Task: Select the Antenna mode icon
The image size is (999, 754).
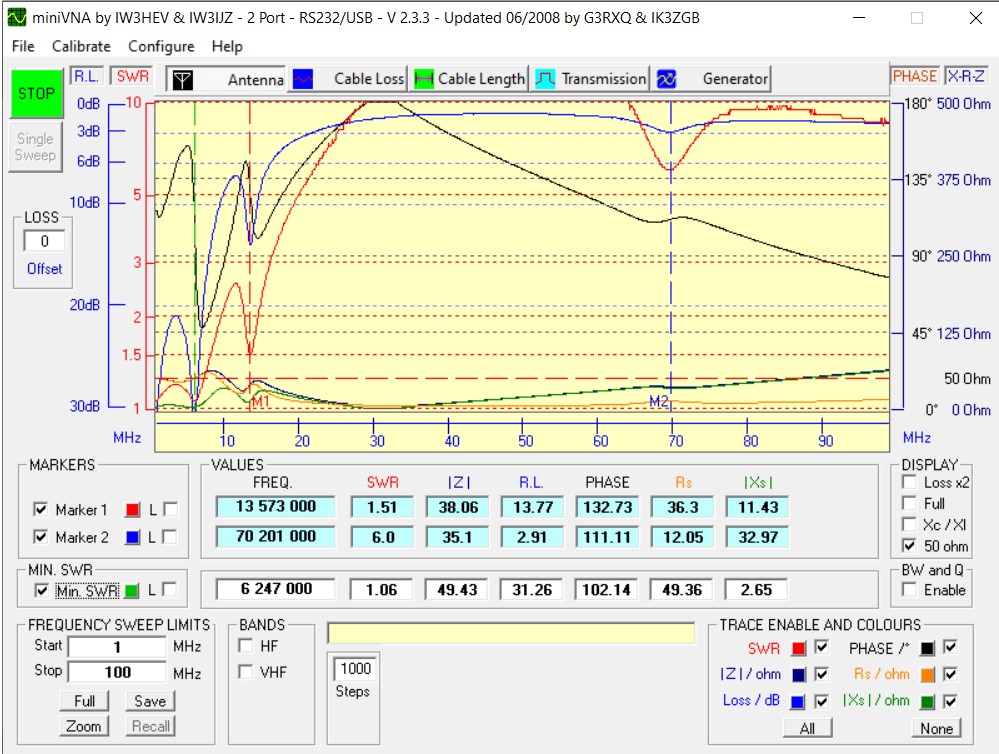Action: (184, 79)
